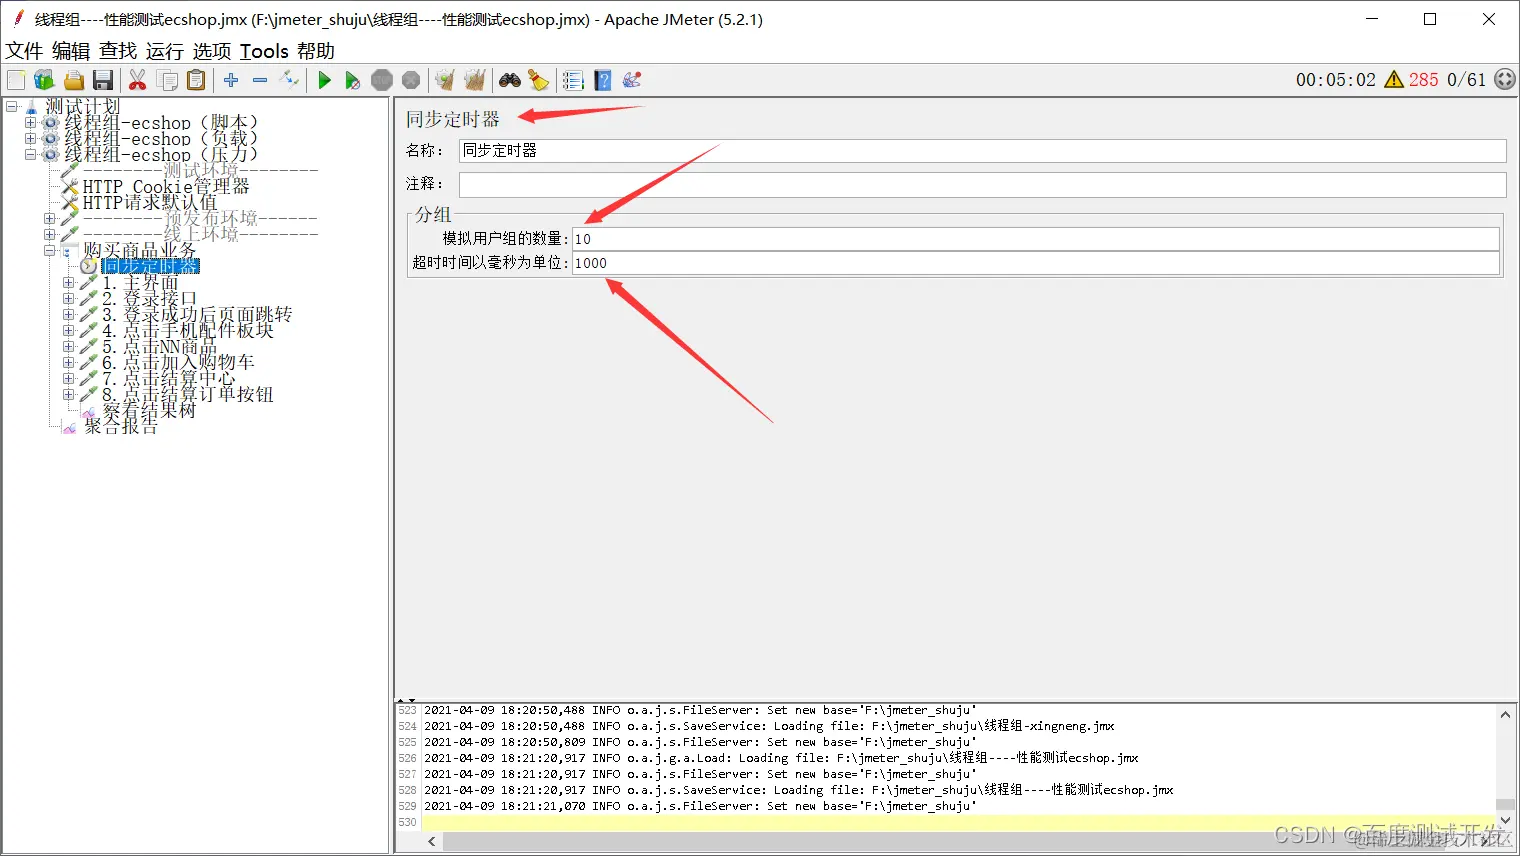Viewport: 1520px width, 856px height.
Task: Select 6. 点击加入购物车 in tree
Action: coord(178,362)
